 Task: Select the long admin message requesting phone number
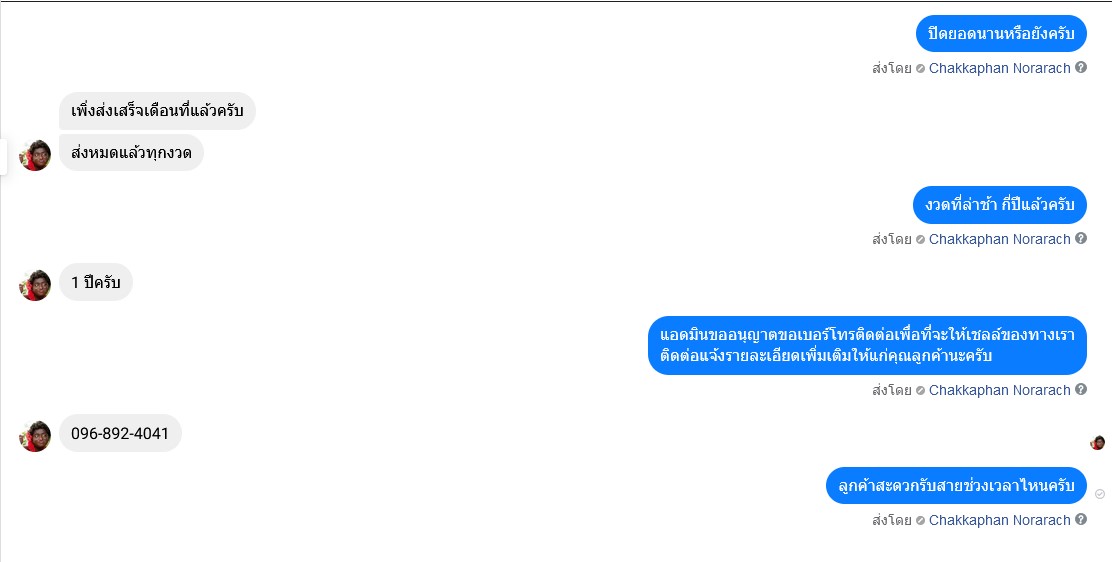[867, 345]
